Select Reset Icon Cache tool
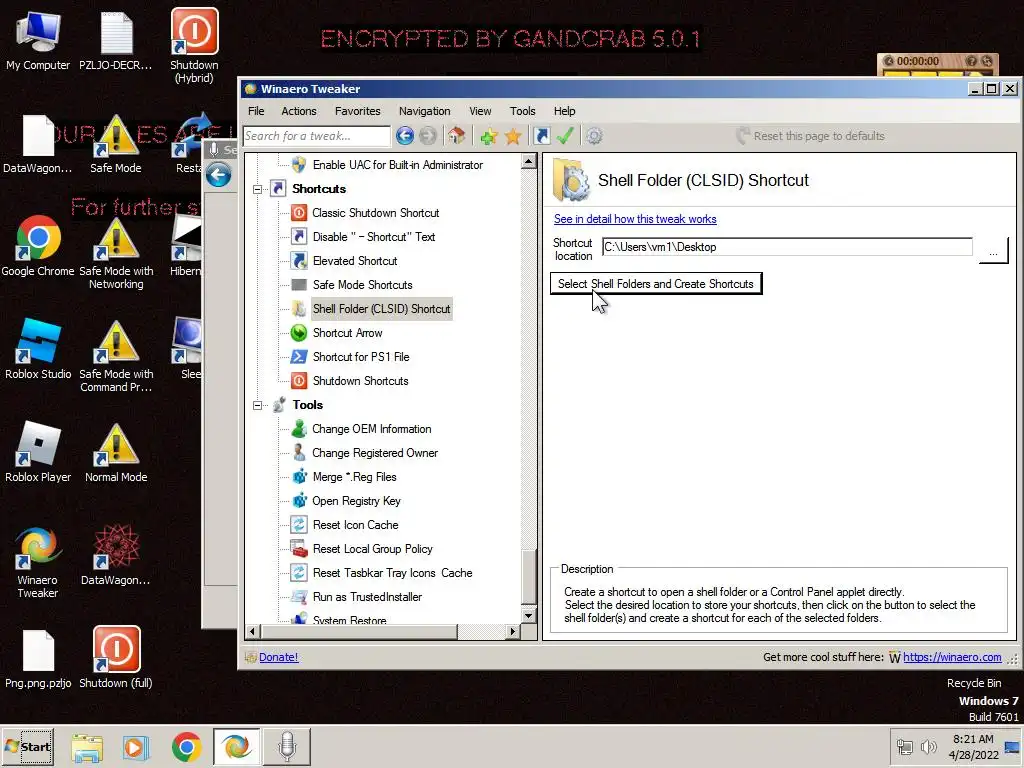 pos(355,525)
